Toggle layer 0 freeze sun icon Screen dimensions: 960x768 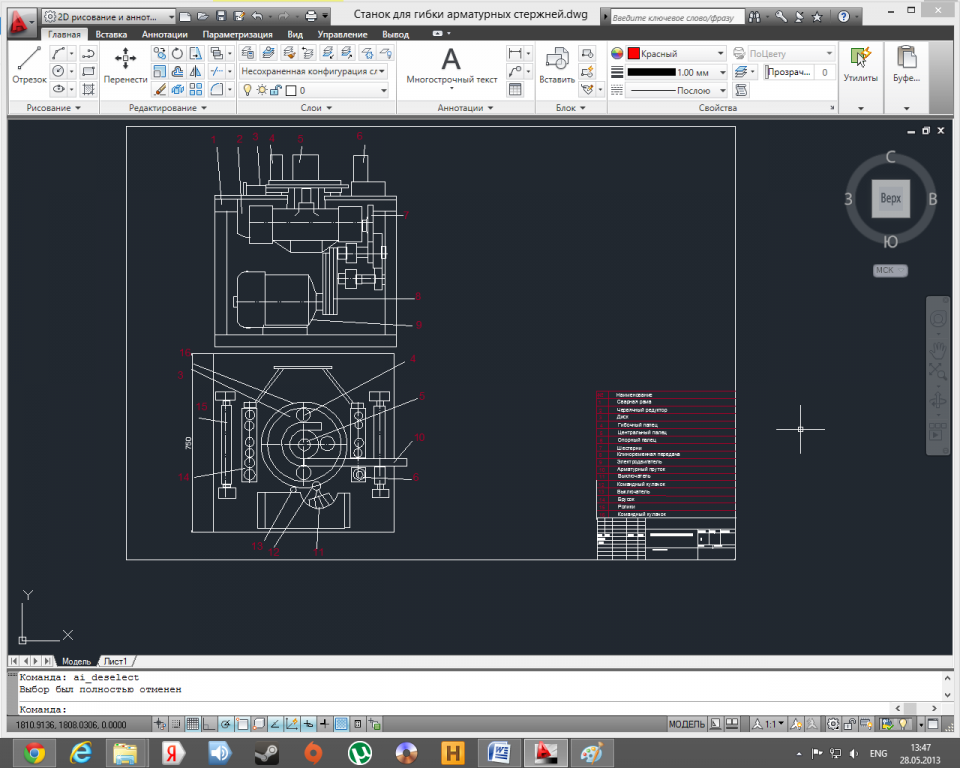coord(262,90)
